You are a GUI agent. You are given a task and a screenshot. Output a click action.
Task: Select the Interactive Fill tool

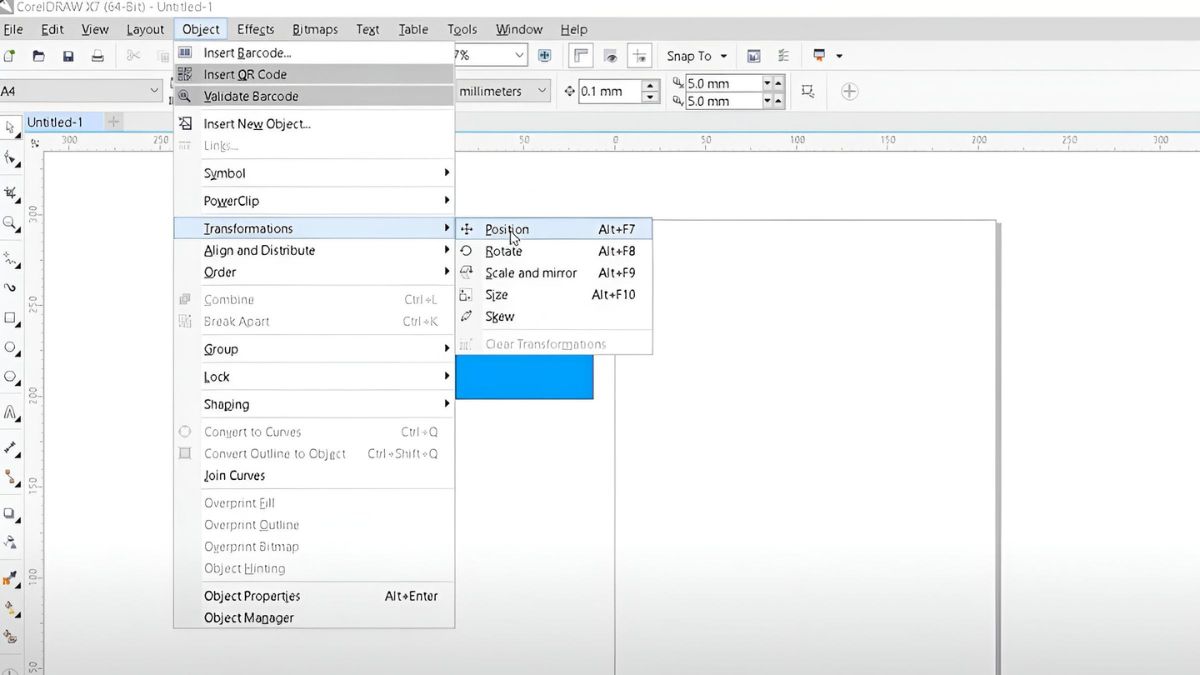(x=10, y=608)
